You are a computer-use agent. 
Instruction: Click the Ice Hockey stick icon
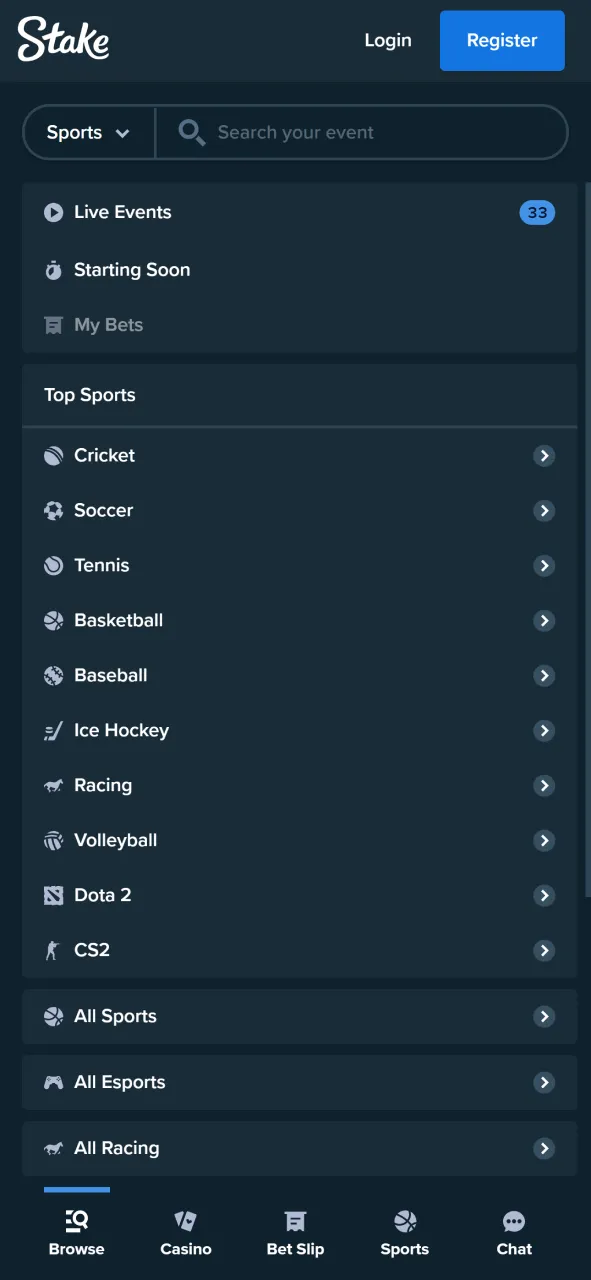click(x=54, y=730)
